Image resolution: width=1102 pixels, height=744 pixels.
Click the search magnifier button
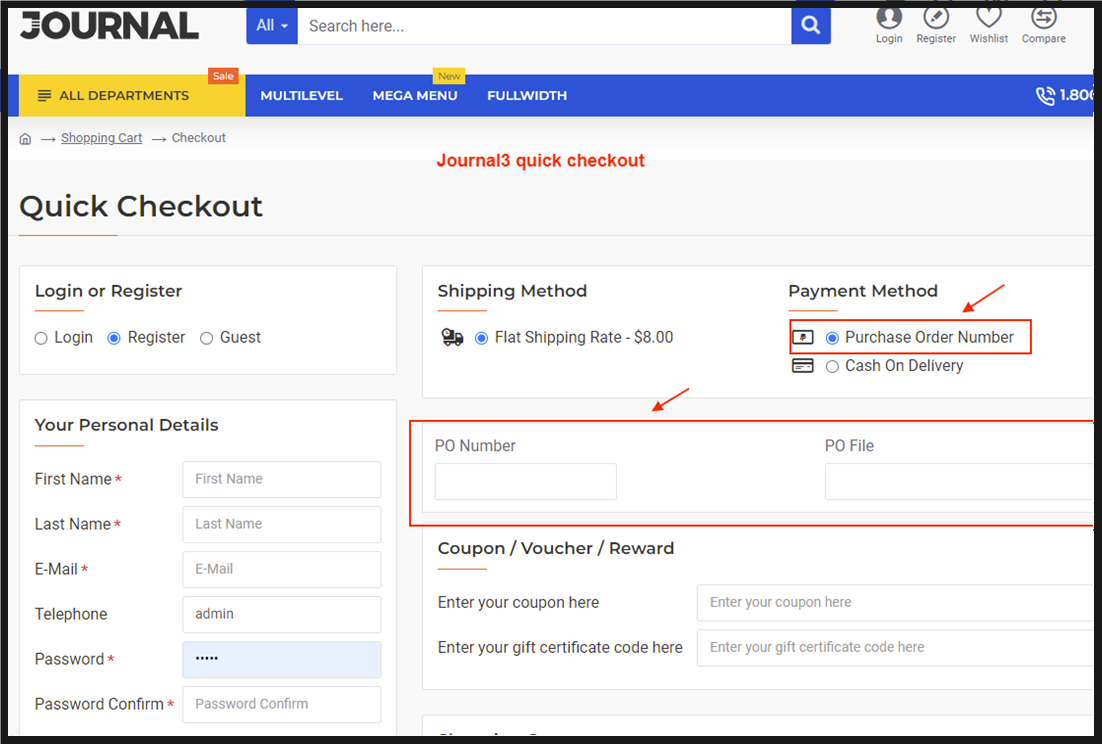point(811,26)
